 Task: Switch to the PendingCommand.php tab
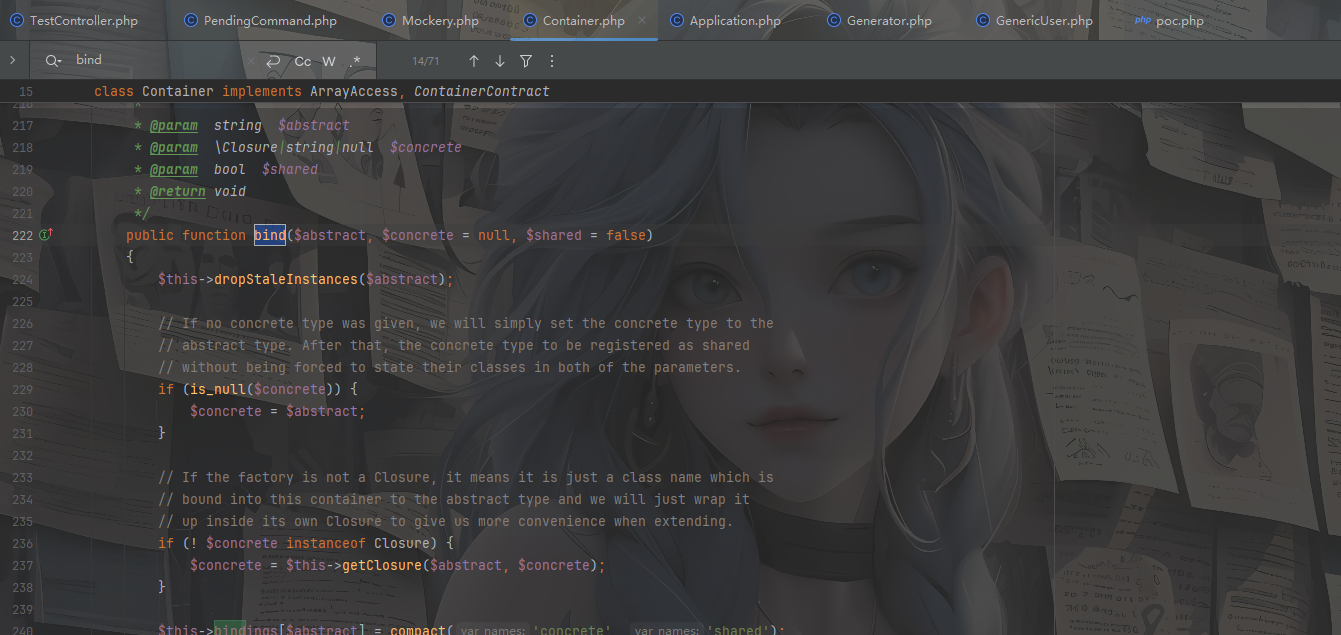coord(270,20)
